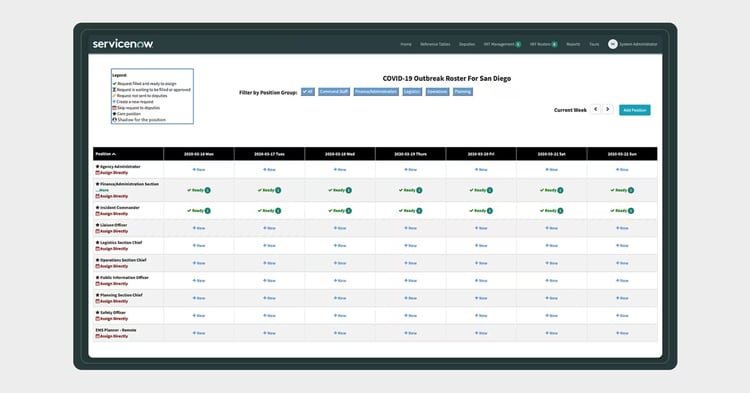Click the ServiceNow logo
Screen dimensions: 750x393
122,44
